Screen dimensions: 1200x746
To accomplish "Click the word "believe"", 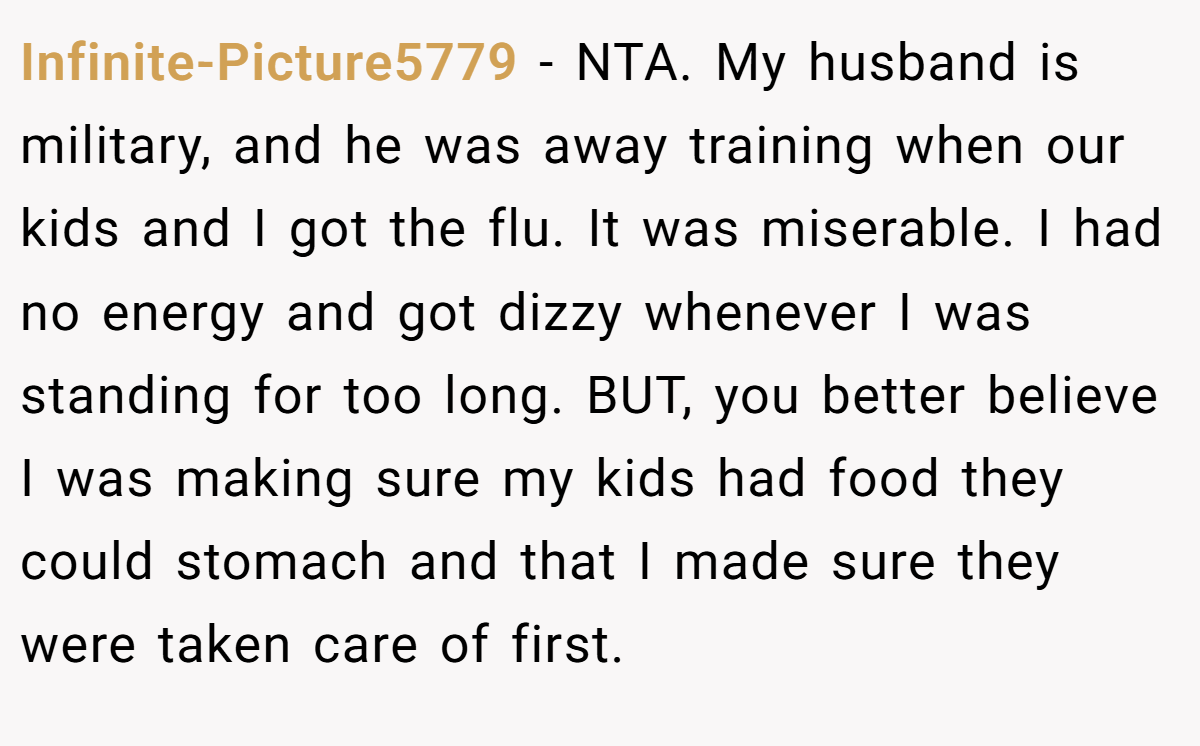I will tap(1073, 397).
